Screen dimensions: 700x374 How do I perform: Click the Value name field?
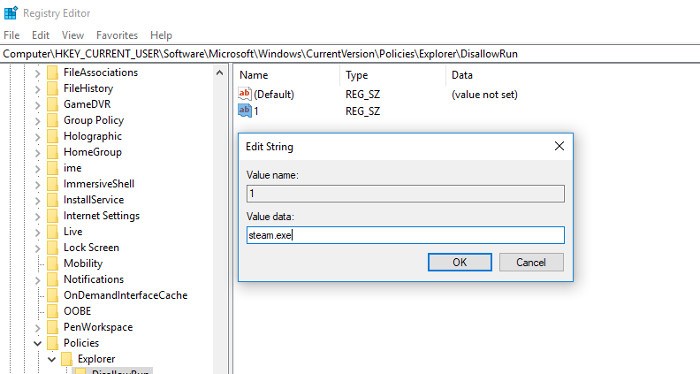click(405, 194)
